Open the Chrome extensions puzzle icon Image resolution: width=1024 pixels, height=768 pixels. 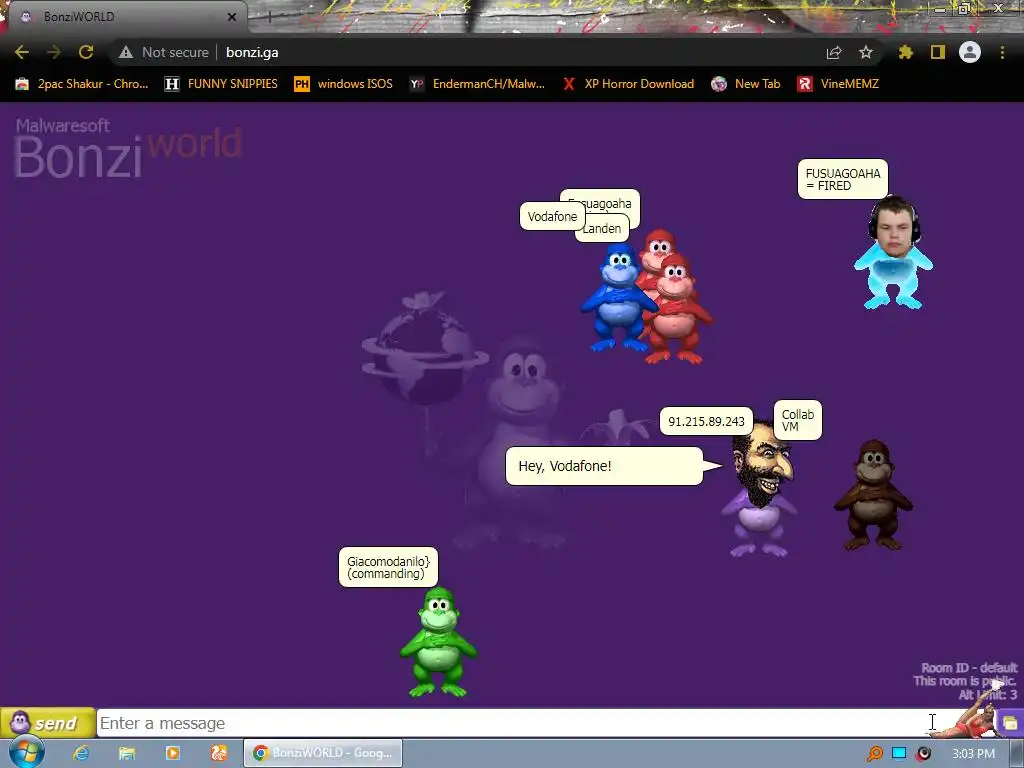point(906,52)
